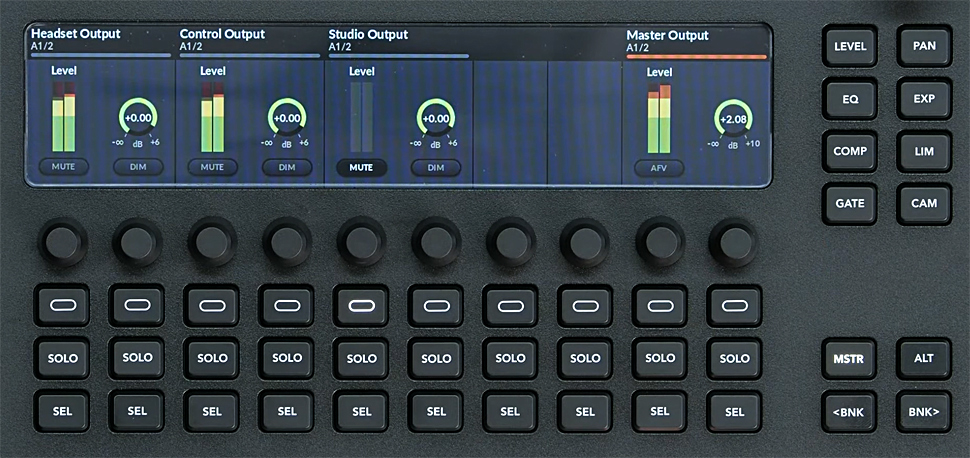Solo the column under Headset Output MUTE
This screenshot has height=458, width=970.
[x=62, y=358]
